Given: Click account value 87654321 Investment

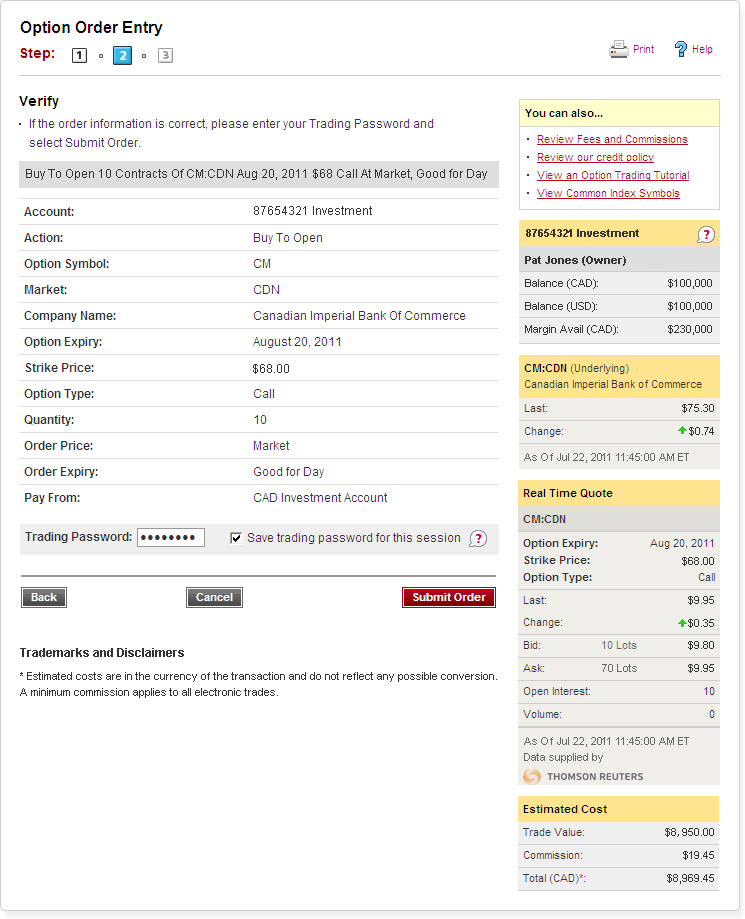Looking at the screenshot, I should (x=312, y=211).
